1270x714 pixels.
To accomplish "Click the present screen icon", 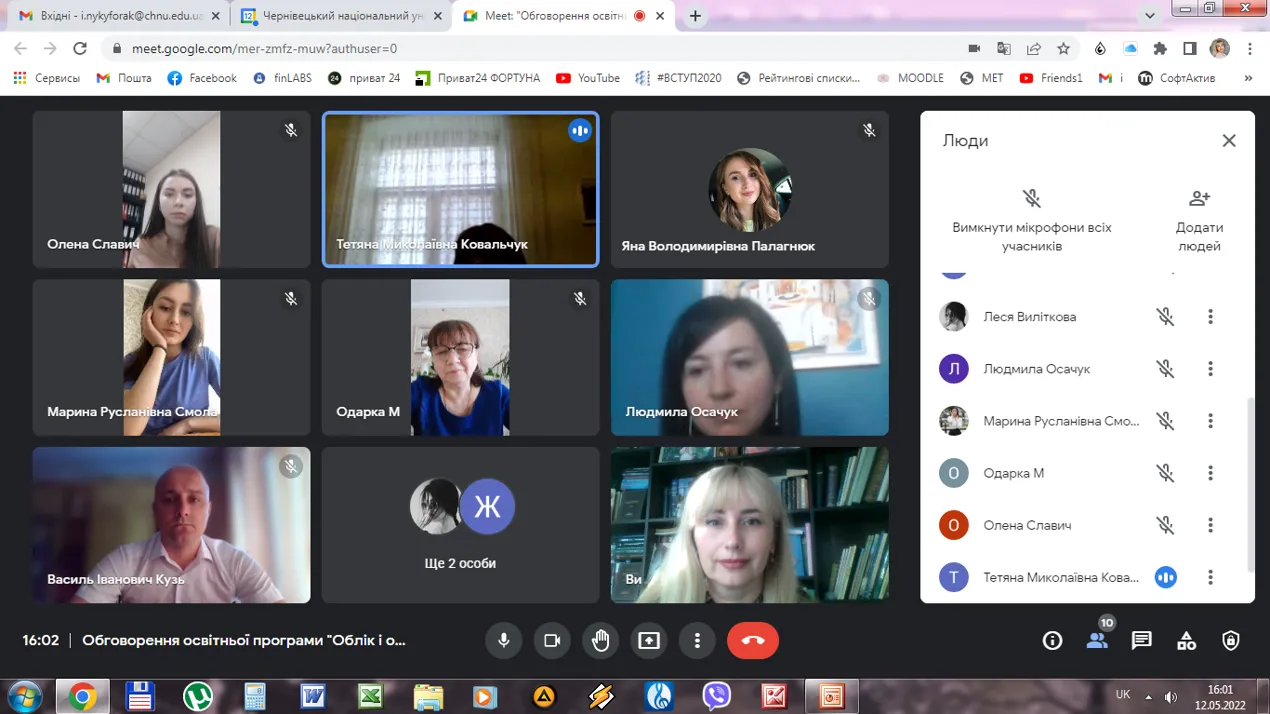I will tap(649, 641).
